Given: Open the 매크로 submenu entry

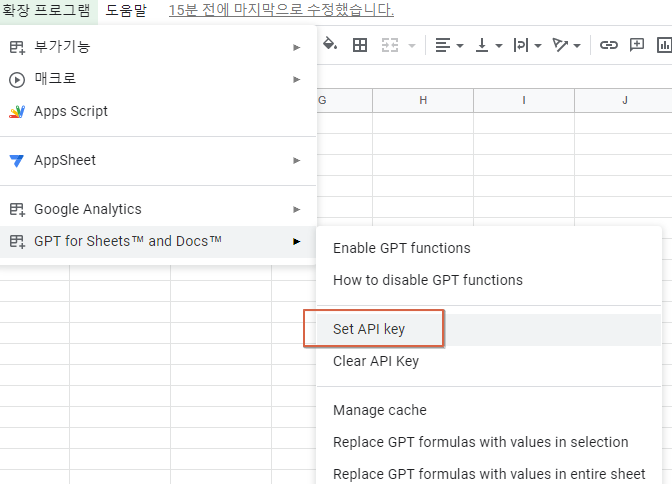Looking at the screenshot, I should tap(158, 79).
